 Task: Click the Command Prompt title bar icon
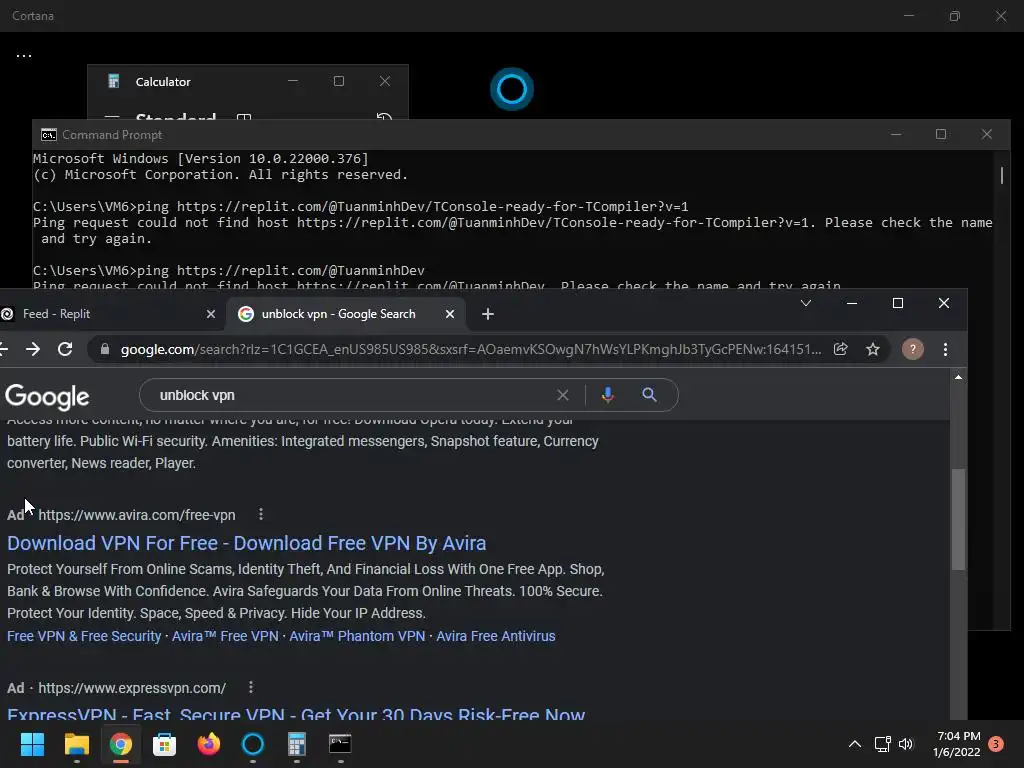click(48, 135)
